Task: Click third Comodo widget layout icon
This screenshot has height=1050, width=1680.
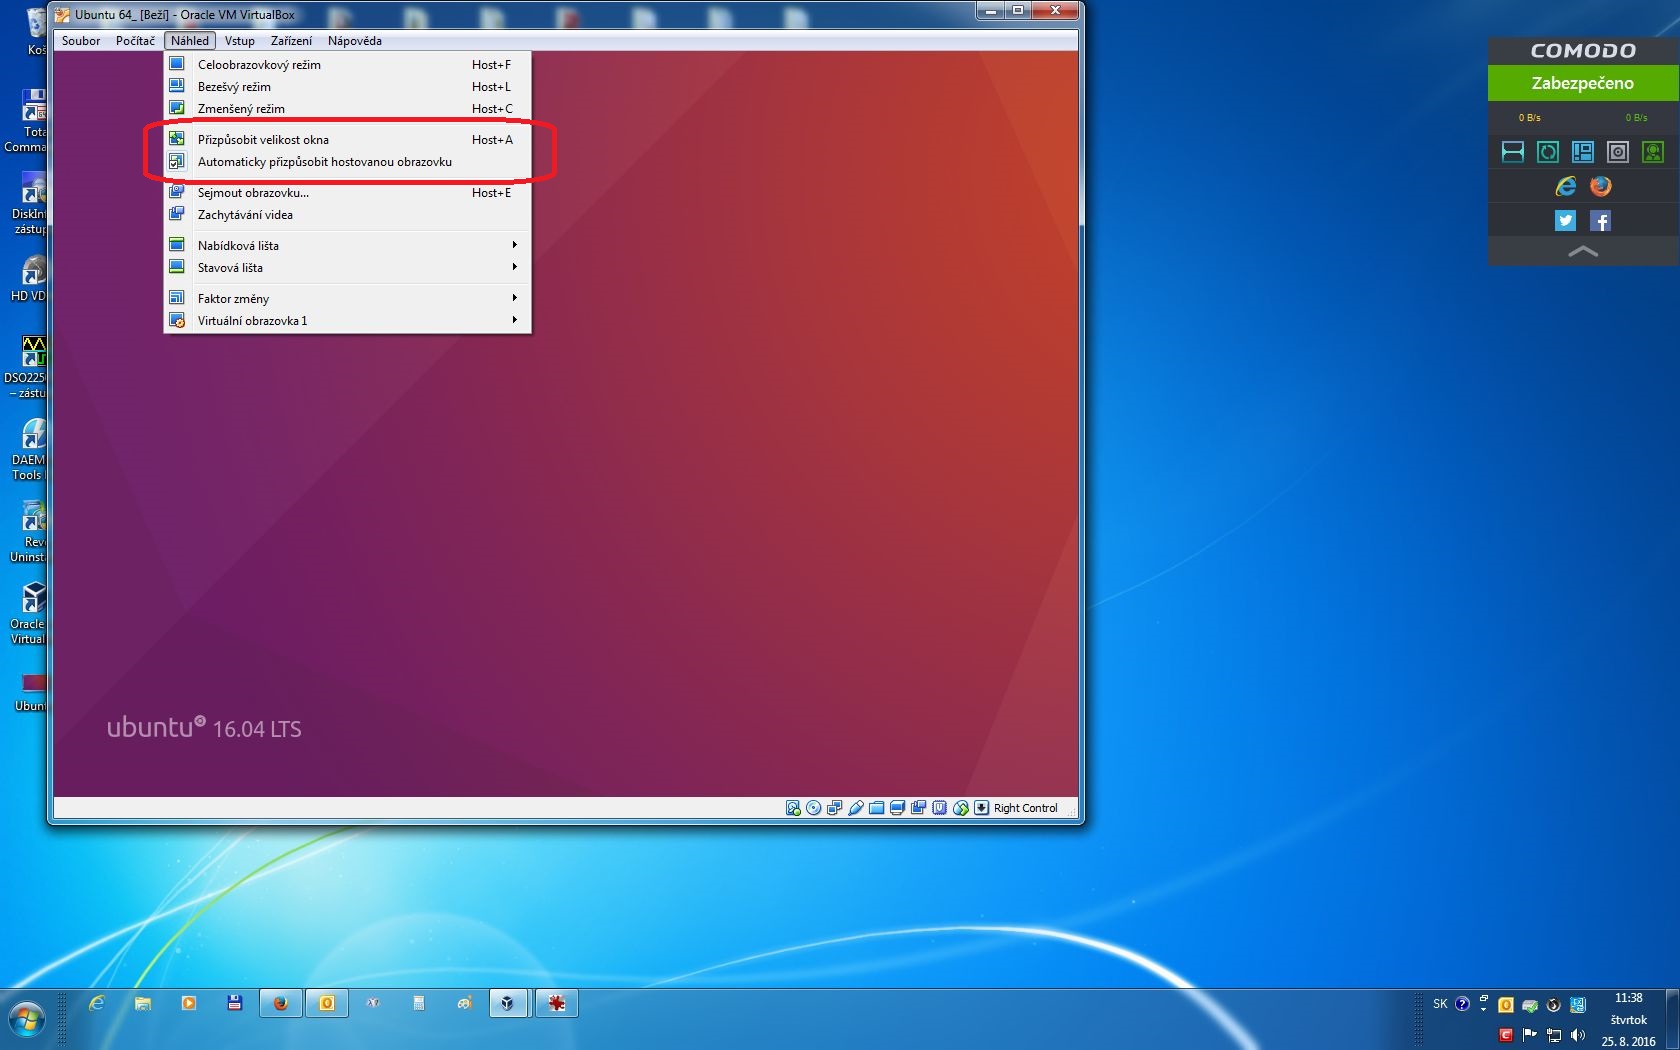Action: click(1583, 151)
